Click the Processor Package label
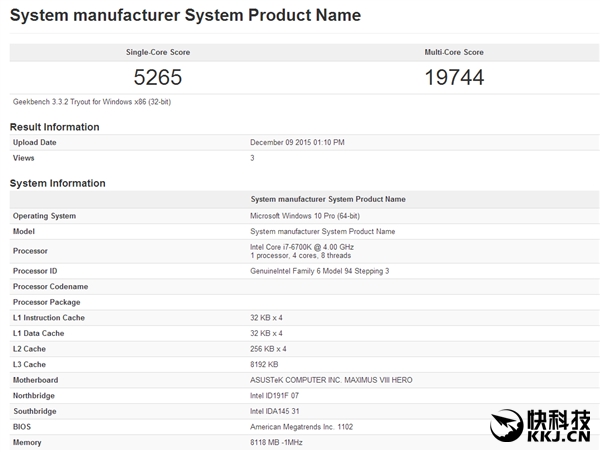Viewport: 600px width, 452px height. 47,302
